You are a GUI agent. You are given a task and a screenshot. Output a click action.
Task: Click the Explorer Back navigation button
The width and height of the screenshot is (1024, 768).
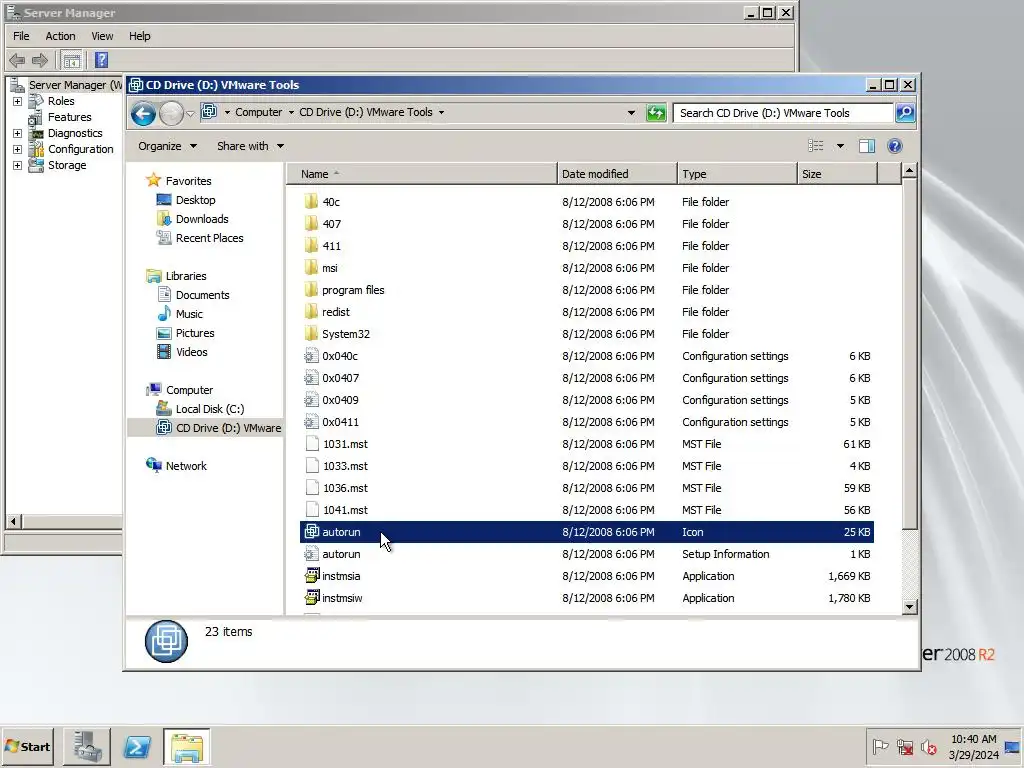[143, 114]
